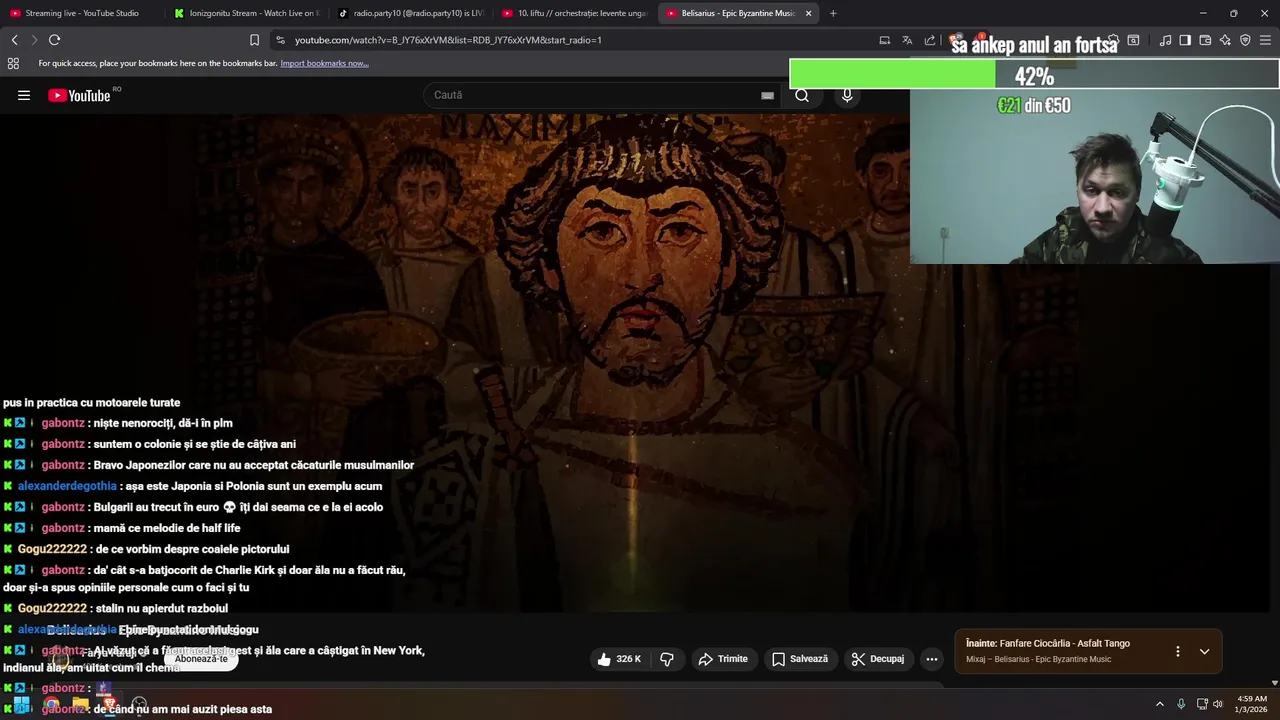
Task: Go back with the browser back arrow
Action: coord(14,40)
